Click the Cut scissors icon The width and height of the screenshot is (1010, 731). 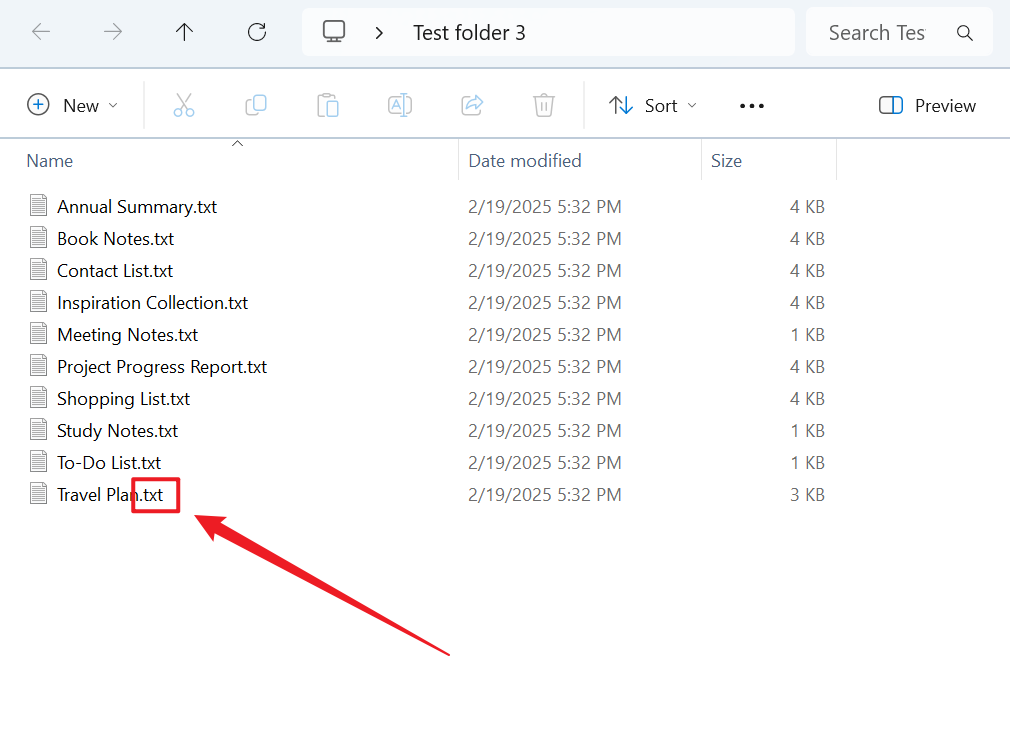tap(184, 105)
